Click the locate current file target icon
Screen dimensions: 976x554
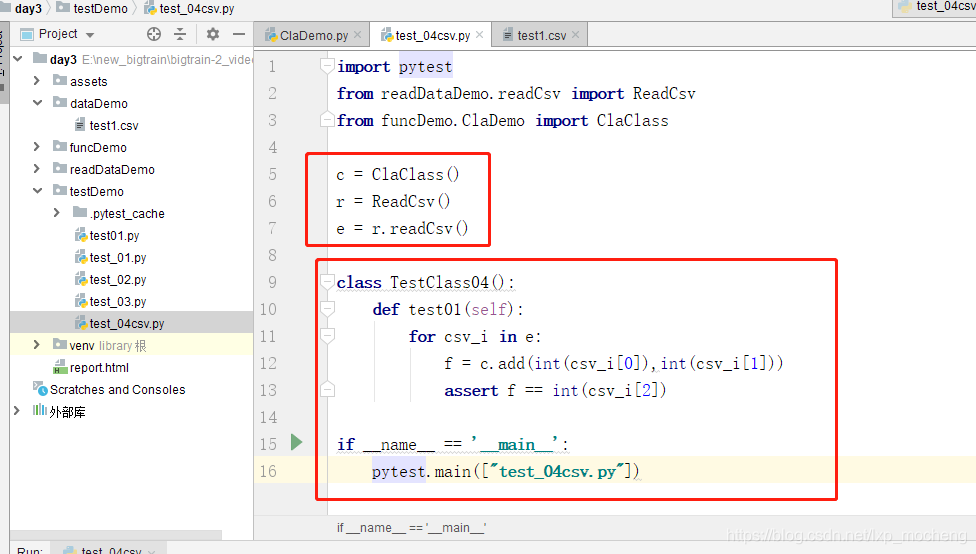coord(154,34)
